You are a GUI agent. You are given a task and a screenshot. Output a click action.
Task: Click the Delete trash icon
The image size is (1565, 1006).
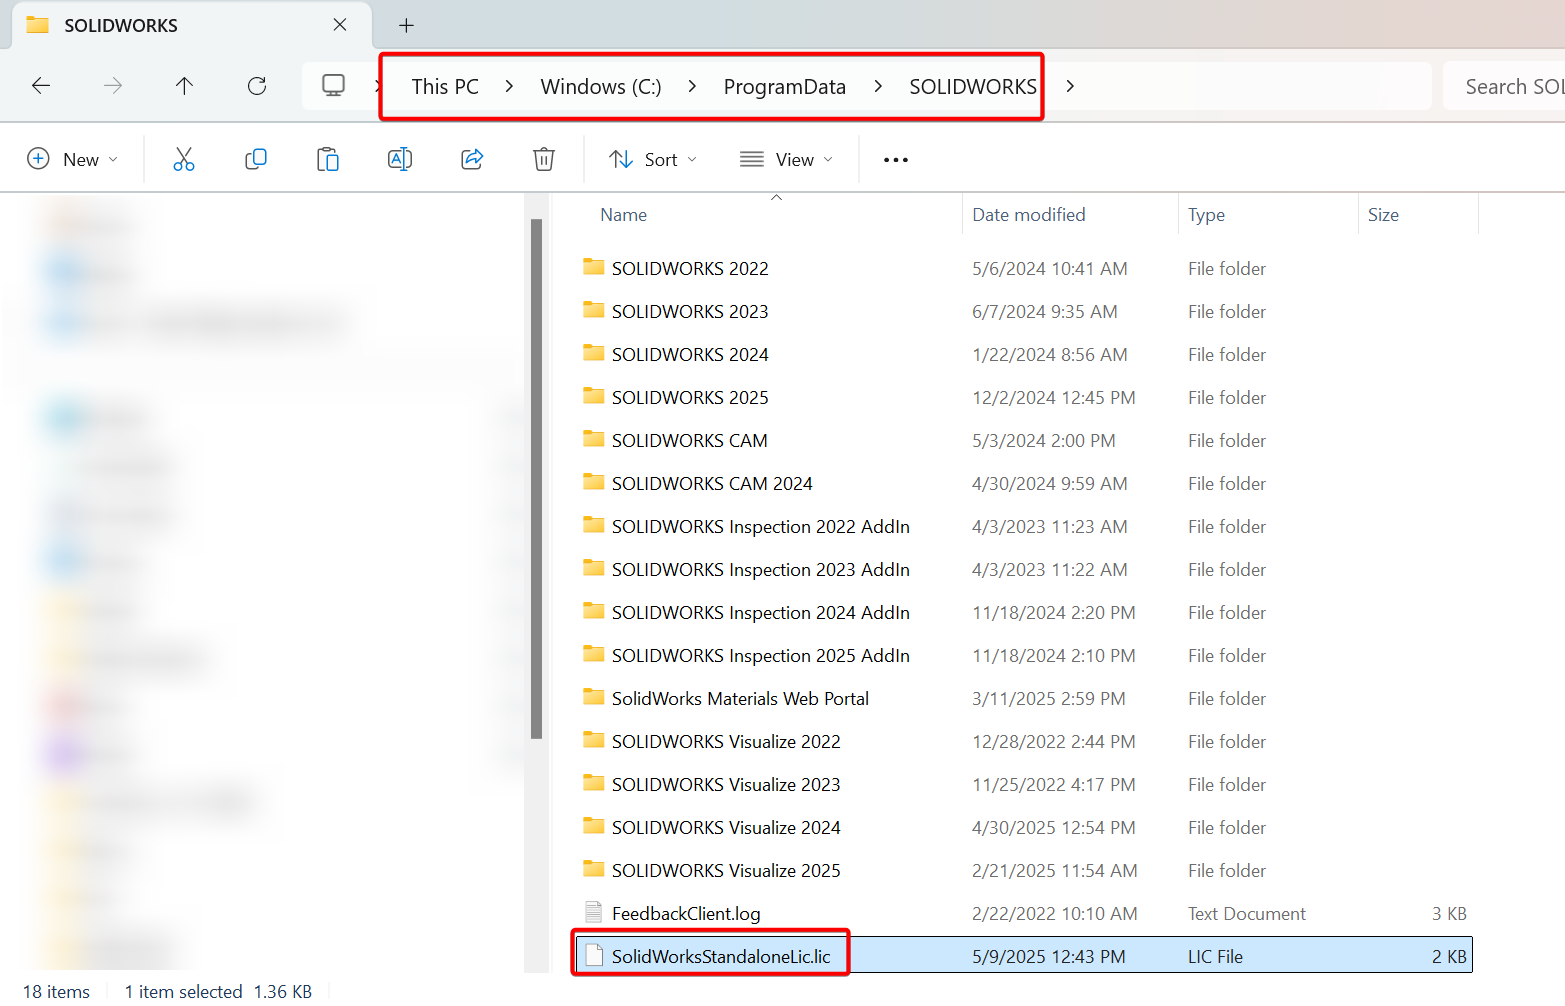[544, 159]
